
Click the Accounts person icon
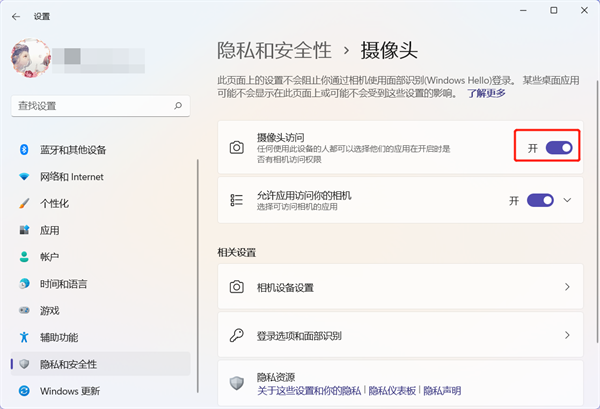coord(24,257)
